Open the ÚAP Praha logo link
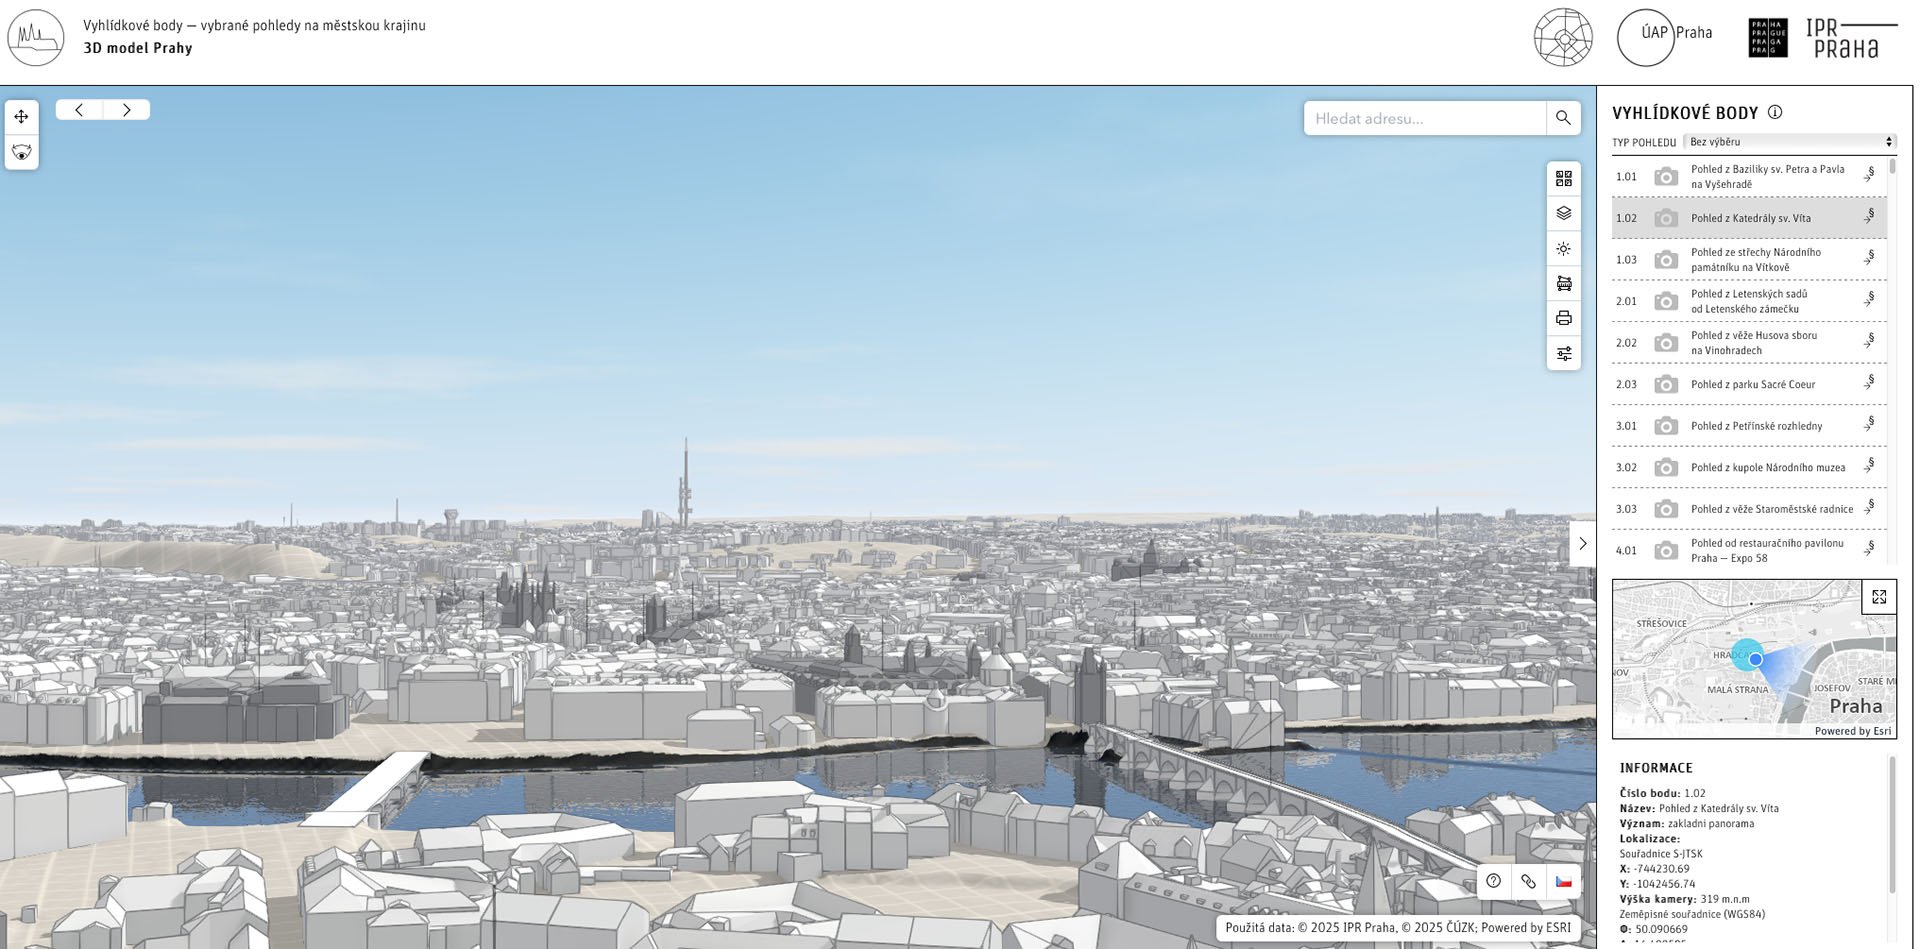The image size is (1920, 949). click(x=1665, y=37)
